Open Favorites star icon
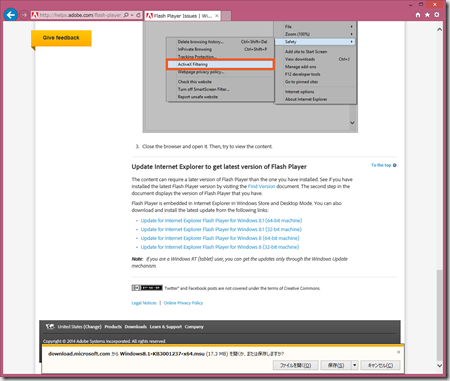Viewport: 450px width, 381px height. [x=427, y=15]
